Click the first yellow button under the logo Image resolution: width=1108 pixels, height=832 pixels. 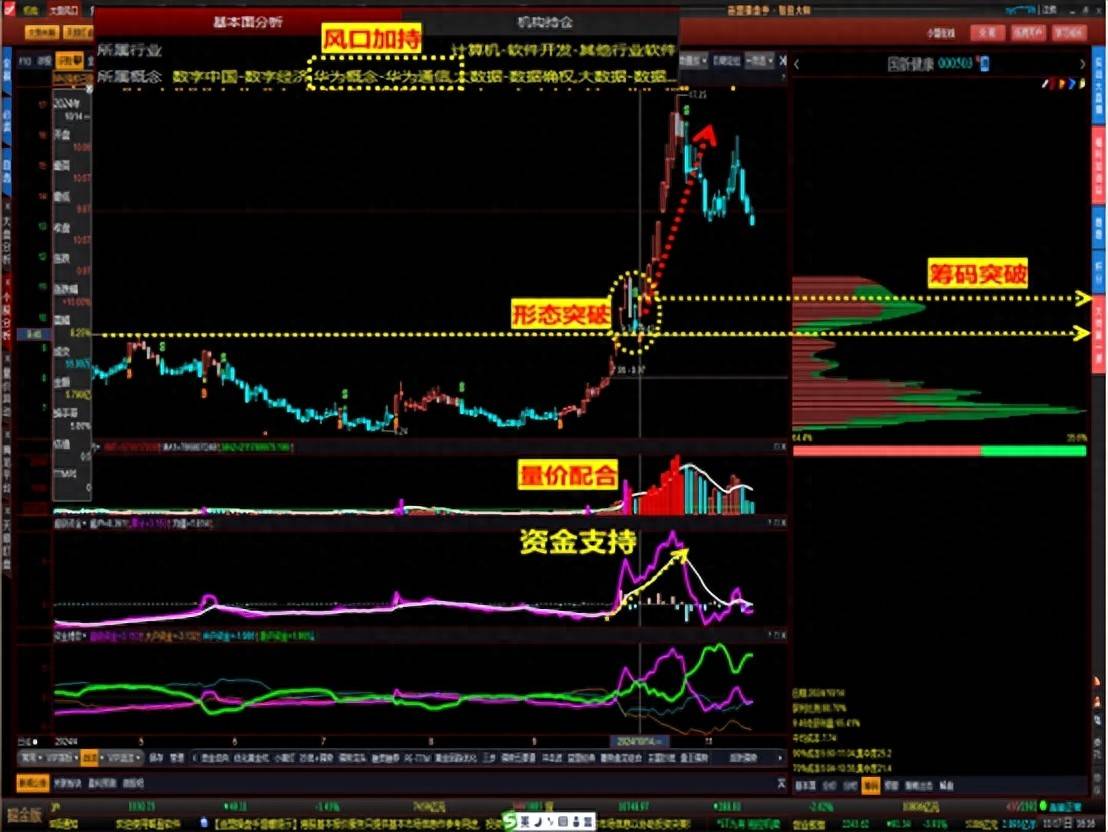[x=42, y=33]
